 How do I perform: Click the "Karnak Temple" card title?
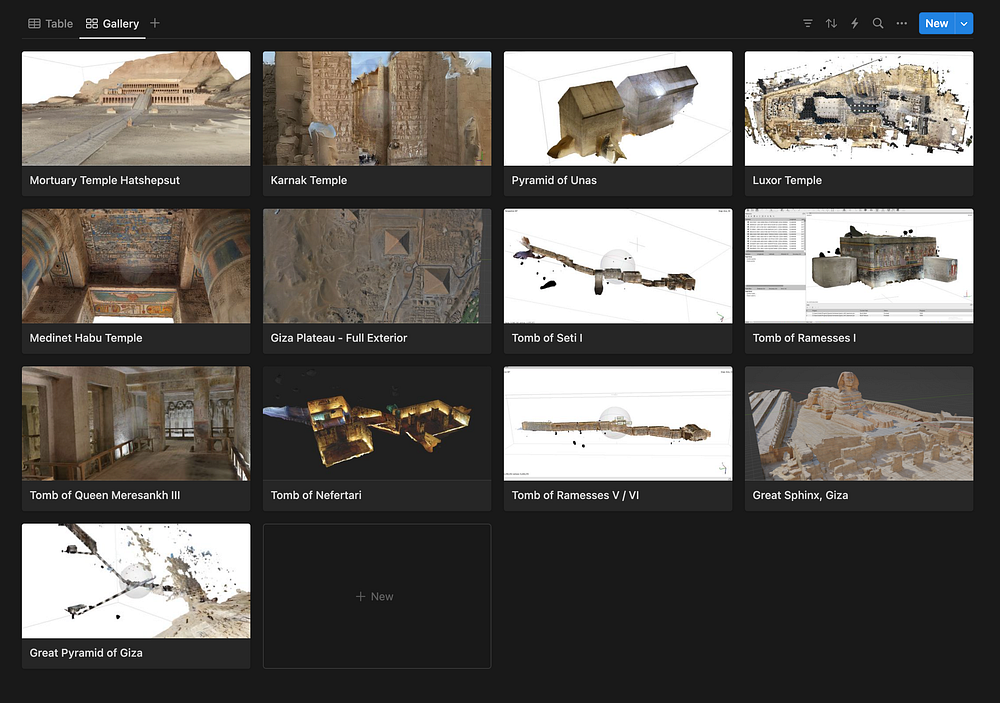(309, 181)
